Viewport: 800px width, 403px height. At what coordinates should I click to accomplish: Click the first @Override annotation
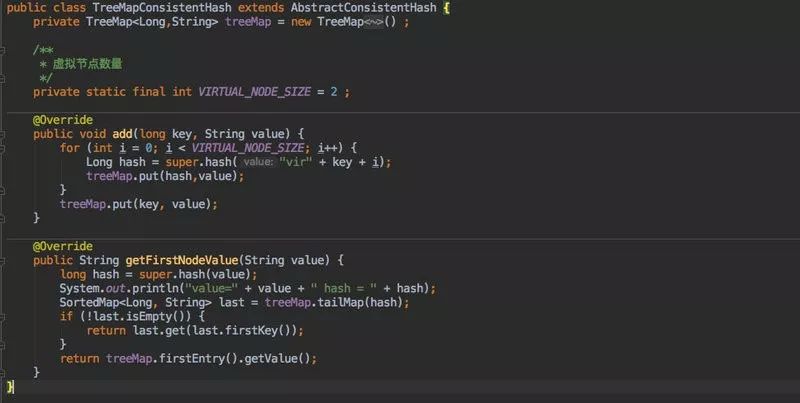[63, 120]
